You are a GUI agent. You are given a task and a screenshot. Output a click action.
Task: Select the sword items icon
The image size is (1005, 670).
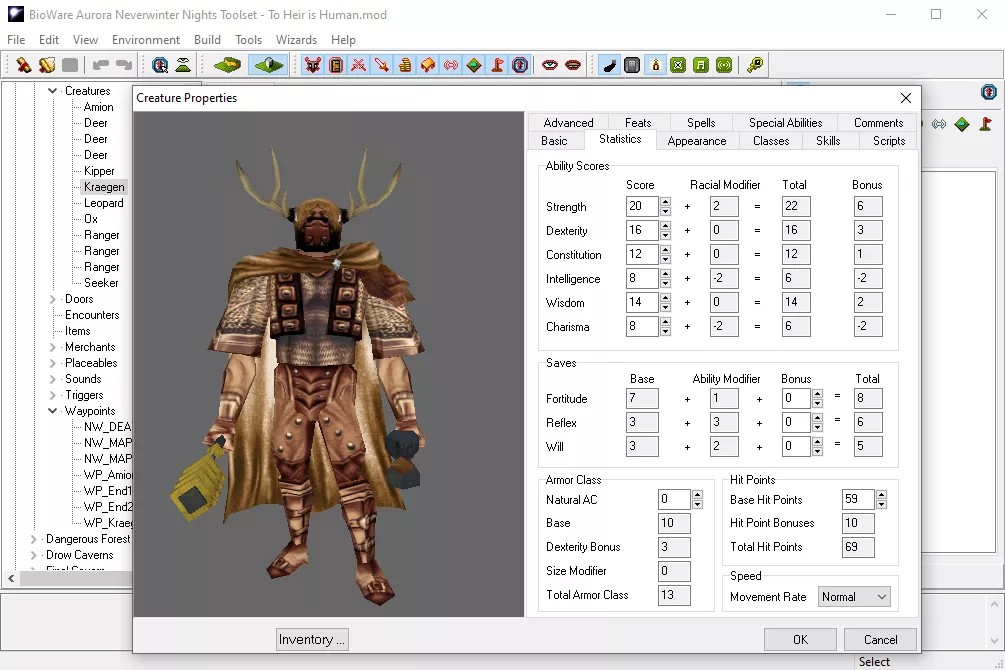(382, 65)
